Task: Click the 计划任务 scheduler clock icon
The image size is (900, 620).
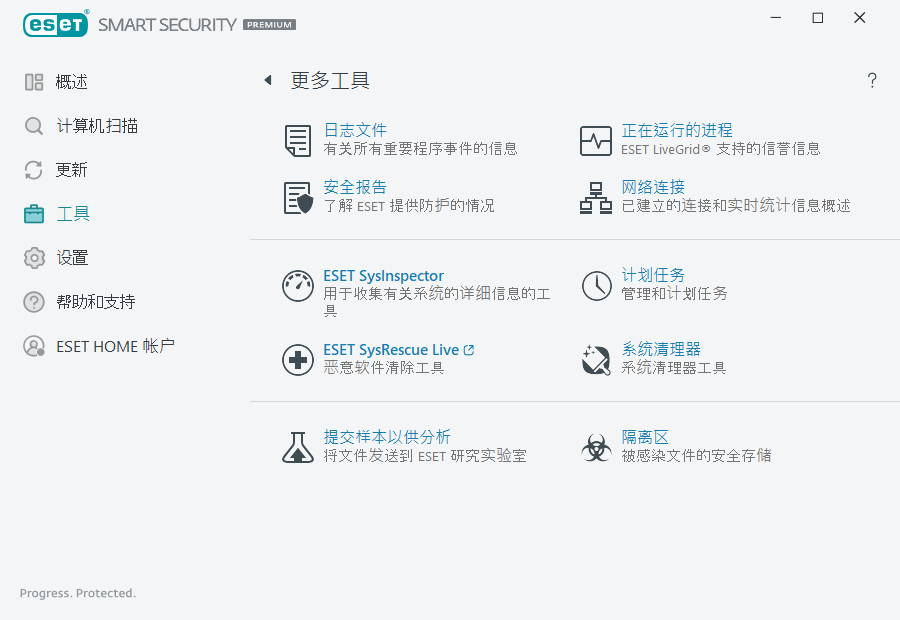Action: (595, 286)
